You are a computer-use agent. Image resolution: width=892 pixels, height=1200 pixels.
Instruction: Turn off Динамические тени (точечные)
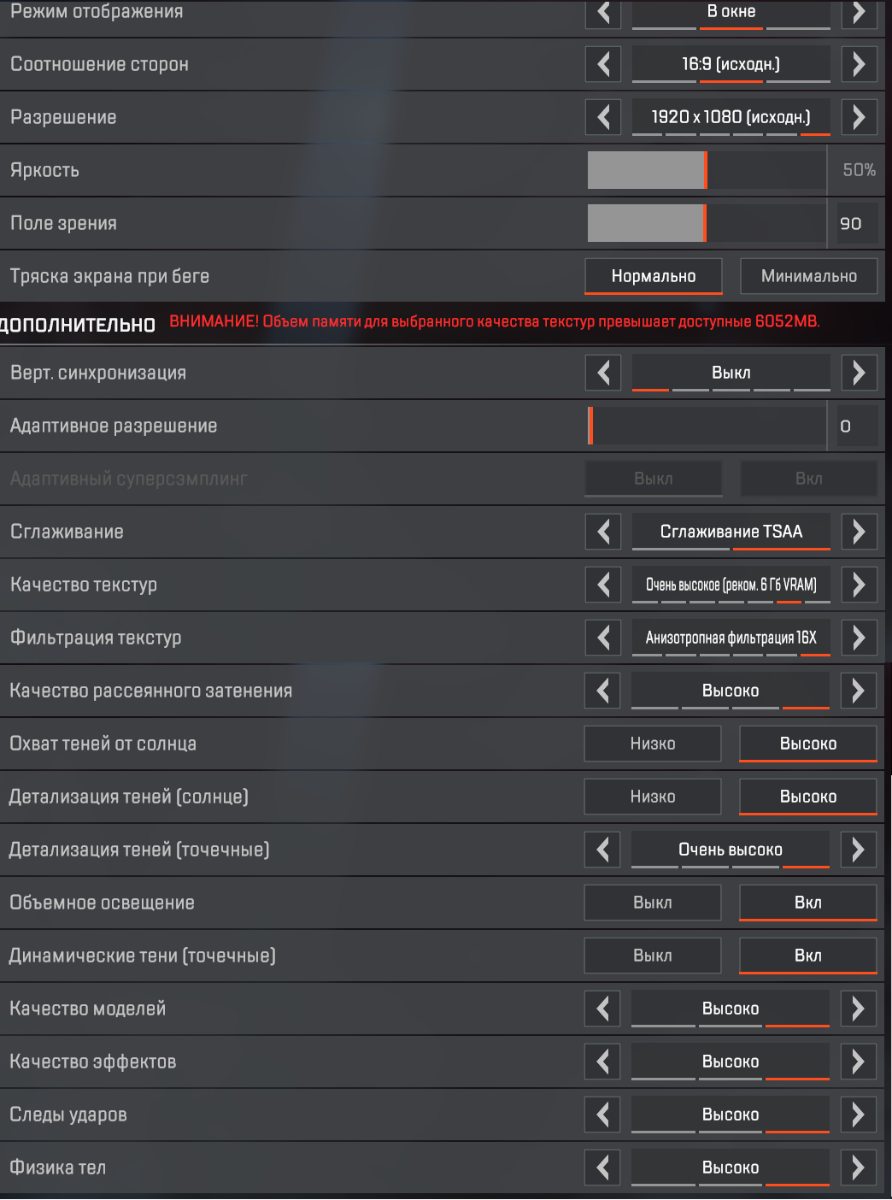[652, 956]
